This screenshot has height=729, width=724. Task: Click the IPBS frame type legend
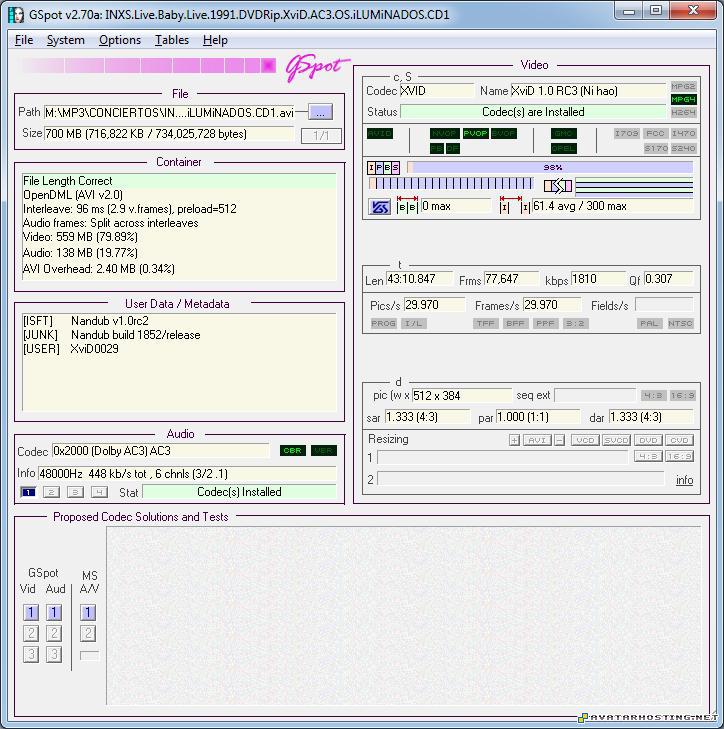[x=384, y=168]
